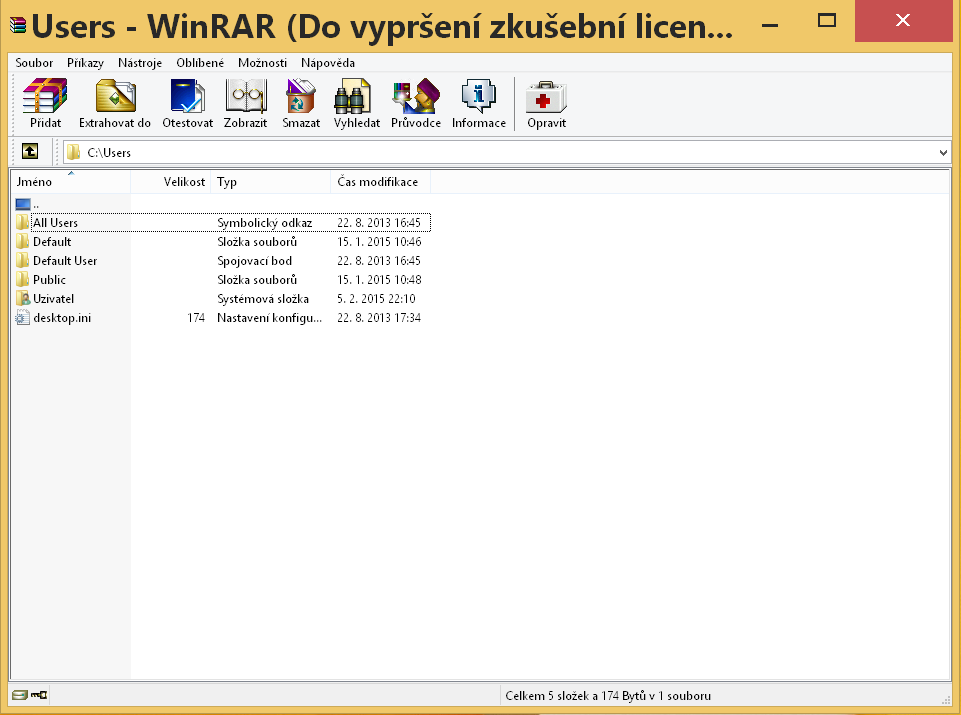The image size is (961, 715).
Task: Expand the address bar path dropdown
Action: [943, 153]
